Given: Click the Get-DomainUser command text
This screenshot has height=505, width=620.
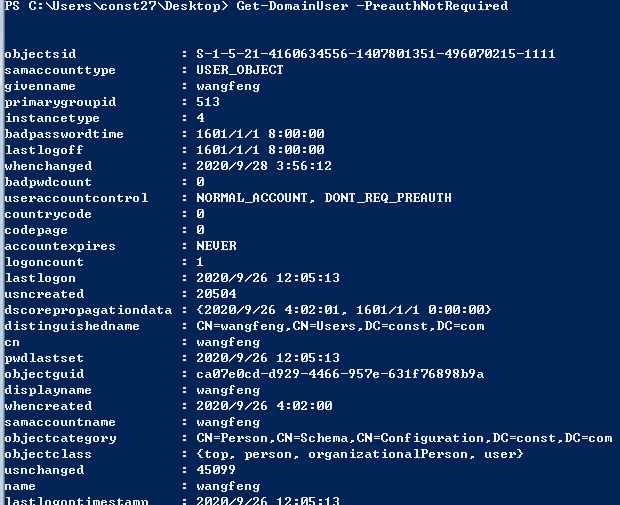Looking at the screenshot, I should tap(292, 6).
